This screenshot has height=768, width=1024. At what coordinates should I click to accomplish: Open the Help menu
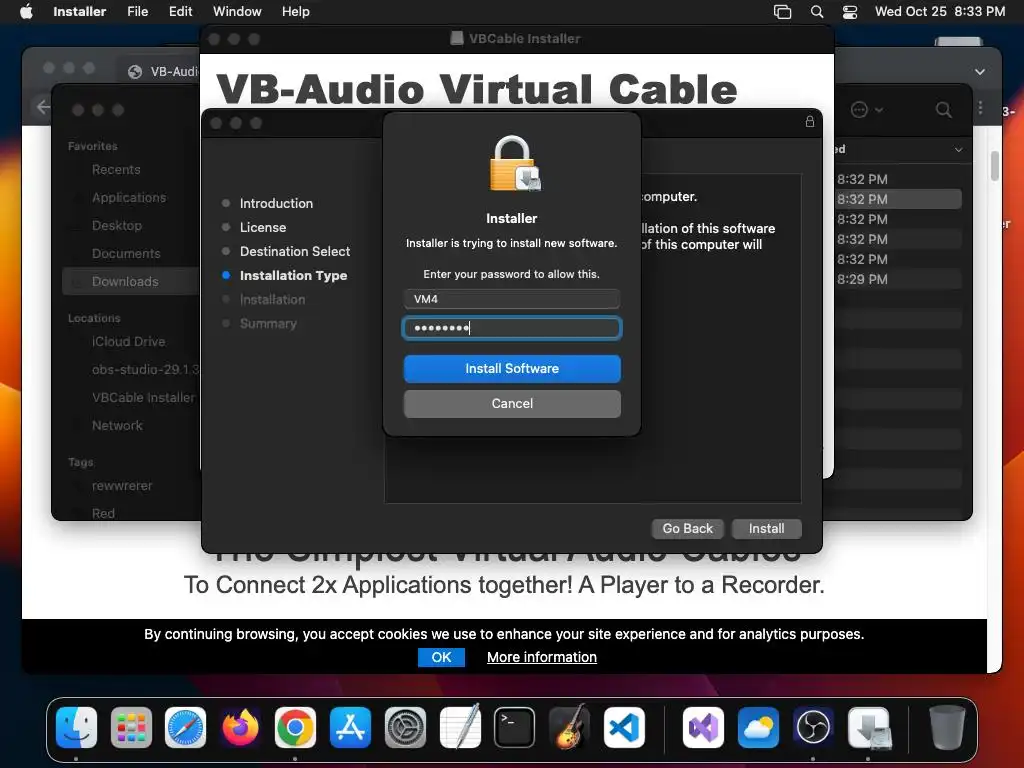[296, 11]
